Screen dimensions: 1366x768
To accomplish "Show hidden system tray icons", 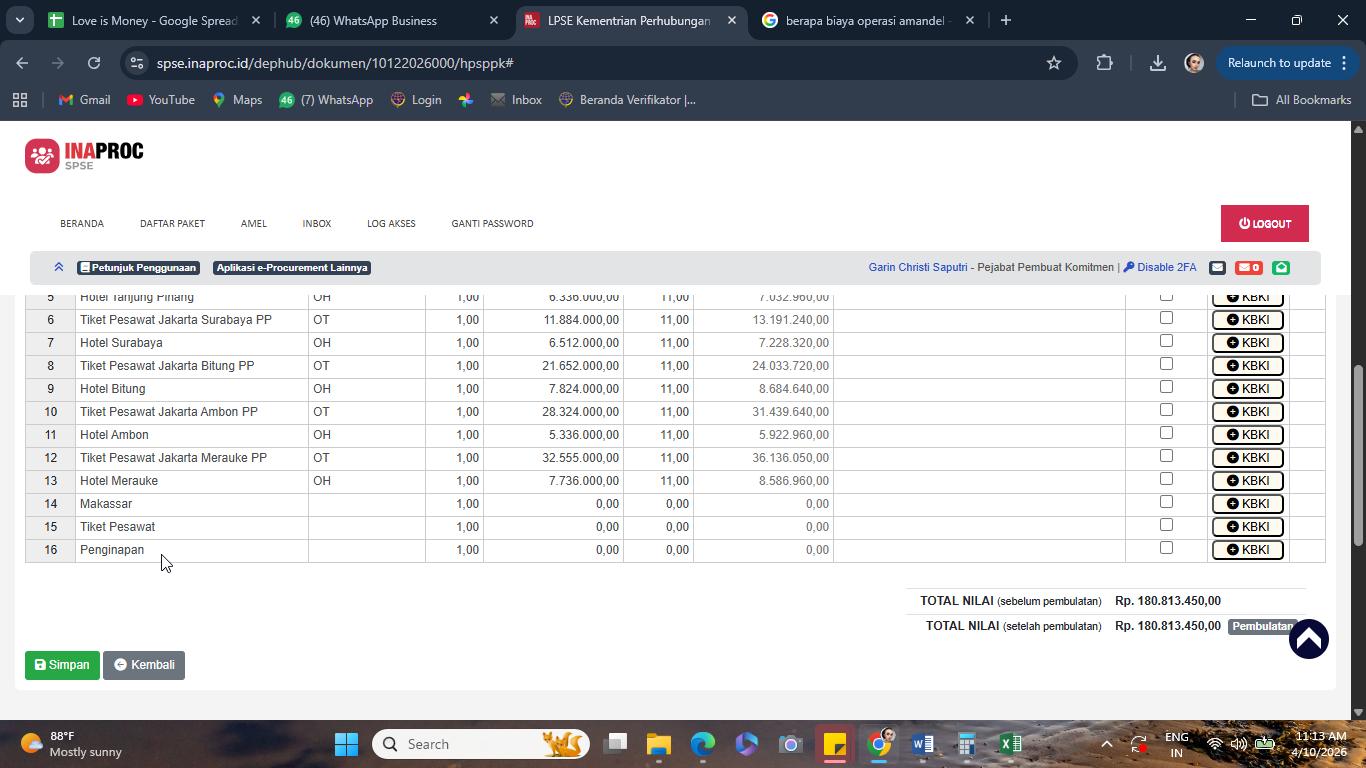I will [x=1106, y=744].
